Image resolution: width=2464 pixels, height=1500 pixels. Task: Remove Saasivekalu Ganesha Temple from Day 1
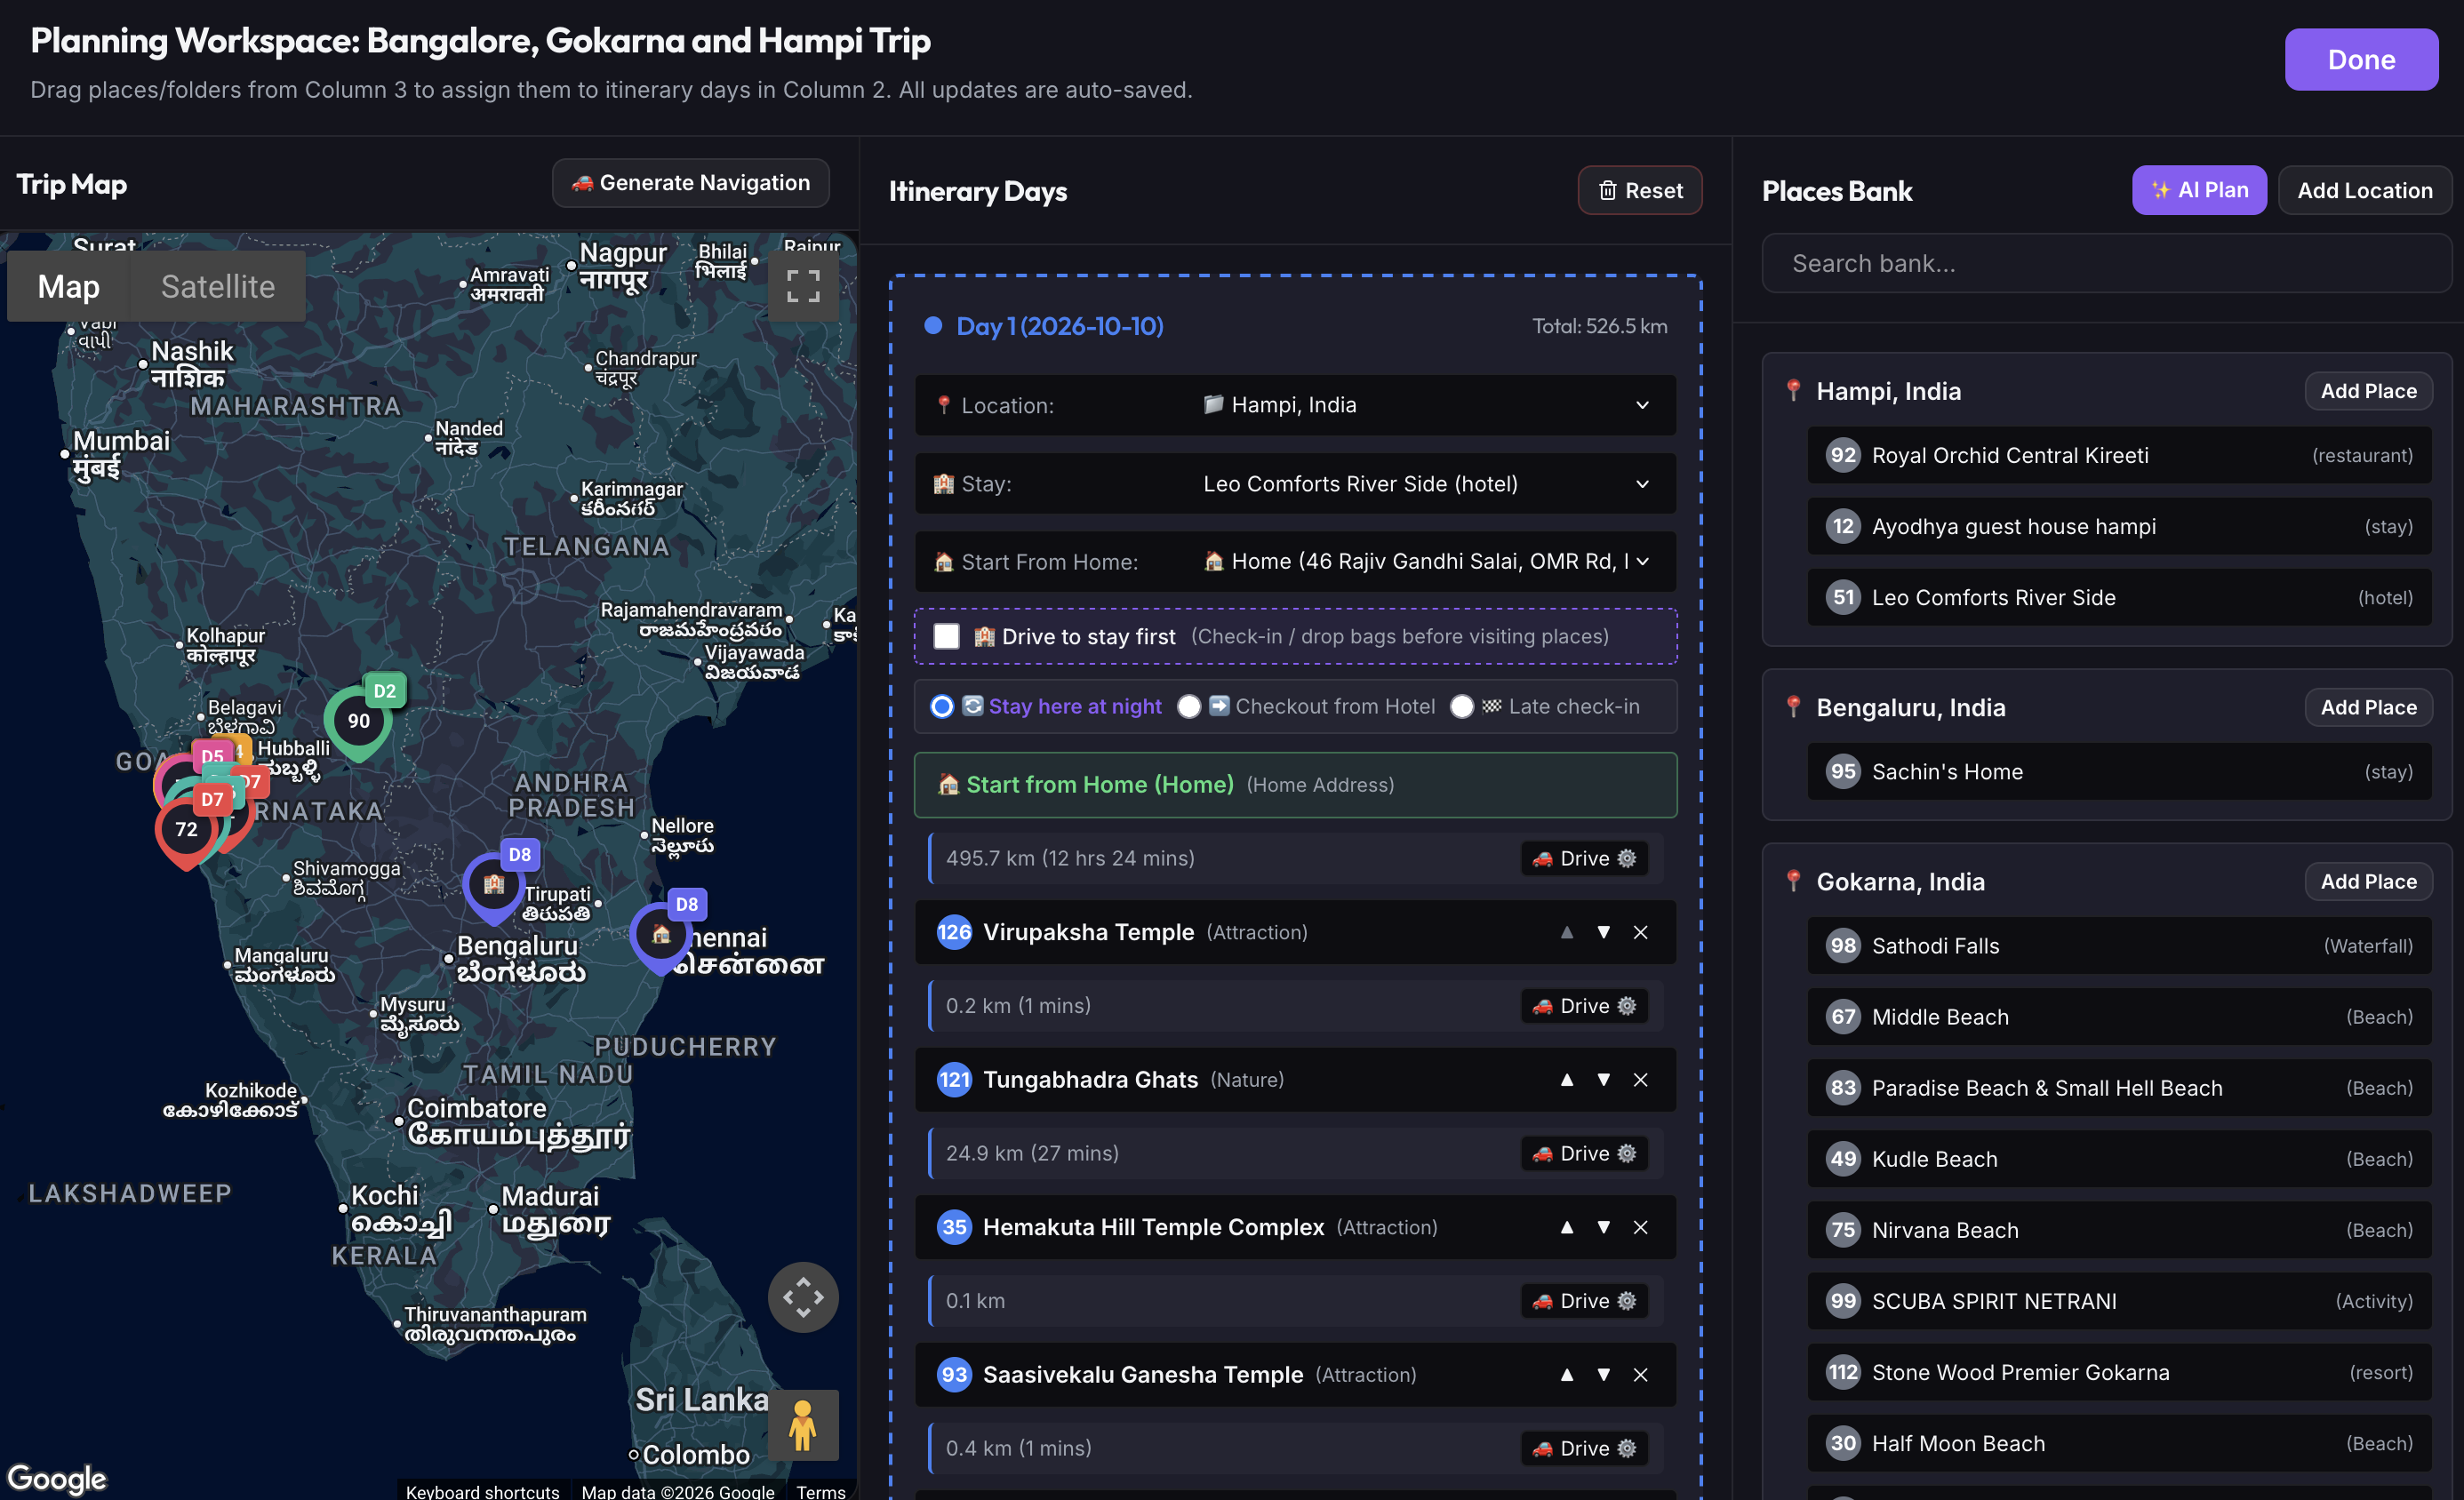tap(1640, 1375)
